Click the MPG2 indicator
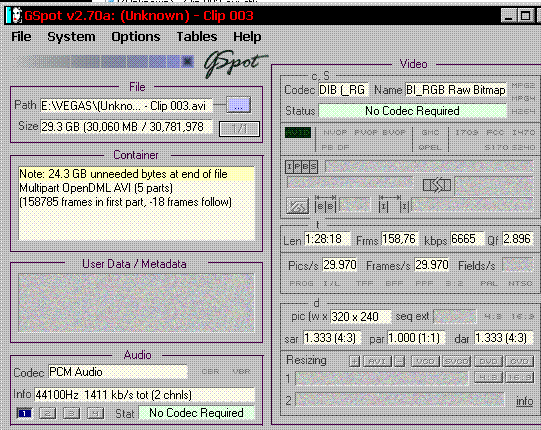 523,85
